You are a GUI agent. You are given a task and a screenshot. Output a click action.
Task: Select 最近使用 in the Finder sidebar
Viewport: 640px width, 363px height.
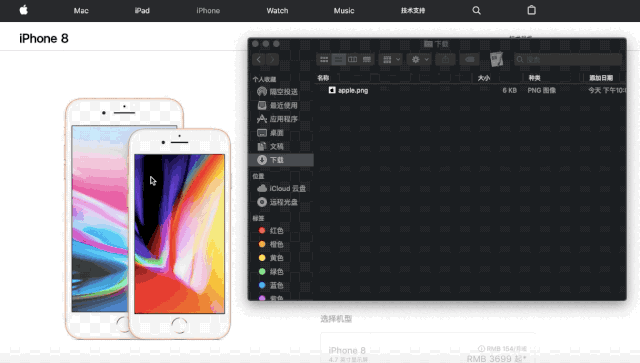[281, 105]
